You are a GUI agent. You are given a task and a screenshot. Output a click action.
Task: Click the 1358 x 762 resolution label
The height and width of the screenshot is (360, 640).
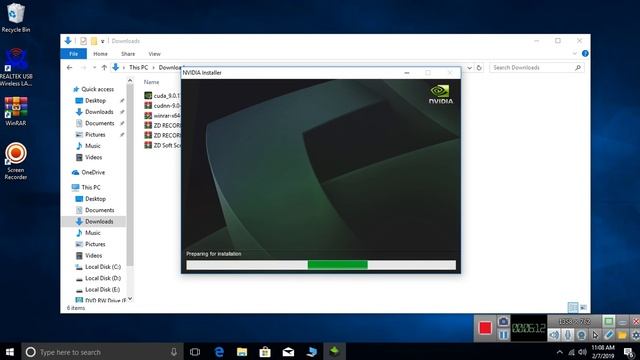(575, 322)
